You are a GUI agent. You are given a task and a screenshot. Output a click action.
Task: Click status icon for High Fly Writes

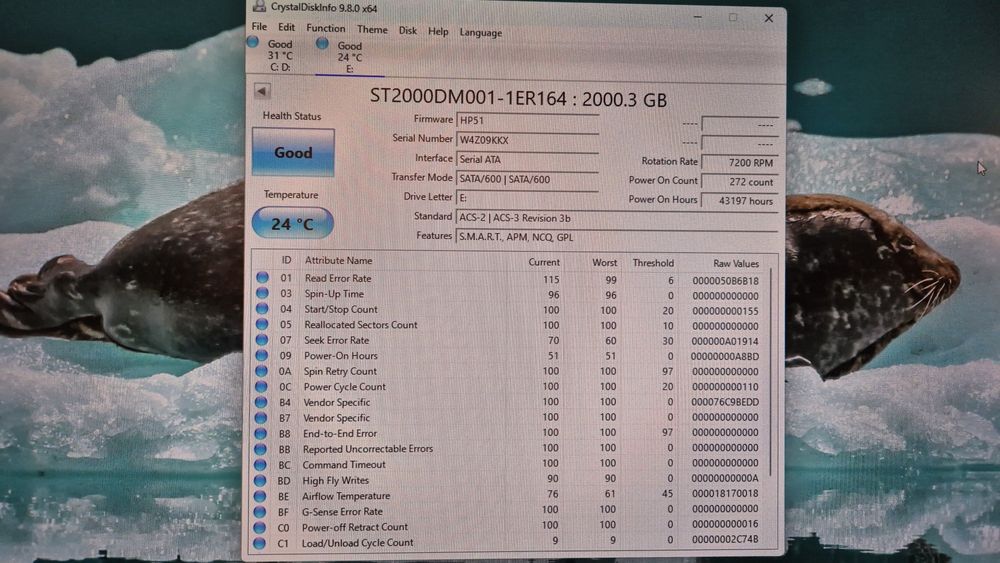coord(260,480)
